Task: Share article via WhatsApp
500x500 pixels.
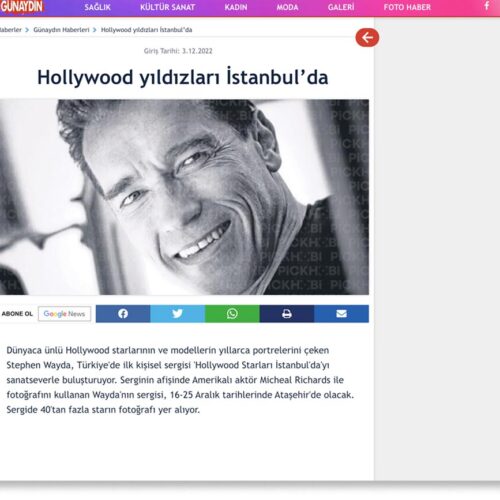Action: click(232, 314)
